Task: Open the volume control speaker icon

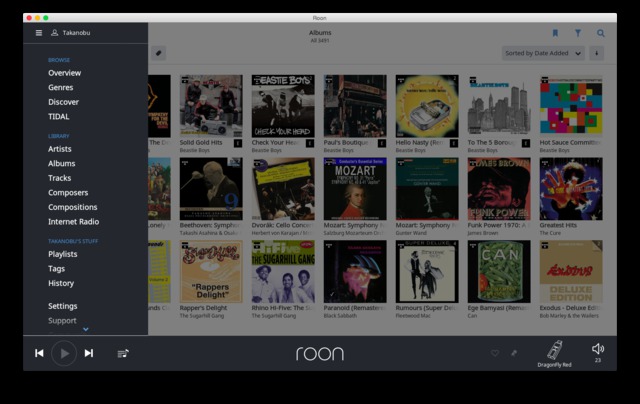Action: point(598,349)
